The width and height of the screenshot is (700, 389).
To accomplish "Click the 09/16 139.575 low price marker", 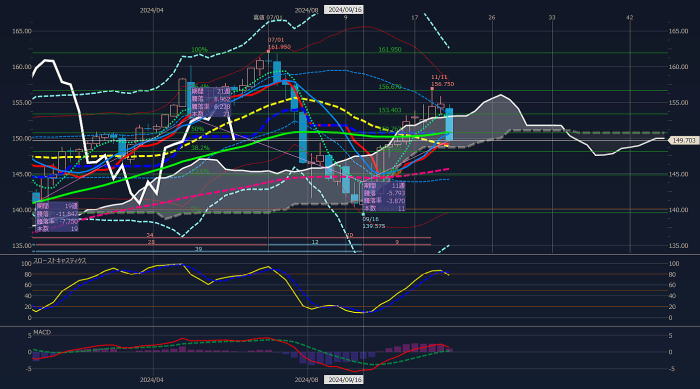I will [374, 222].
